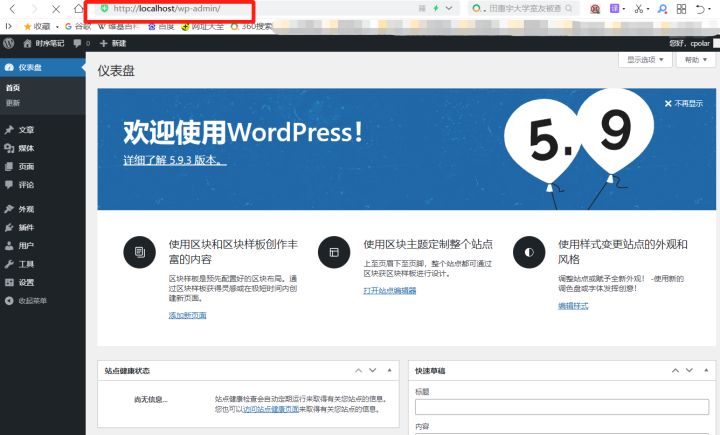Viewport: 720px width, 435px height.
Task: Follow the 打开站点编辑器 link
Action: [x=390, y=290]
